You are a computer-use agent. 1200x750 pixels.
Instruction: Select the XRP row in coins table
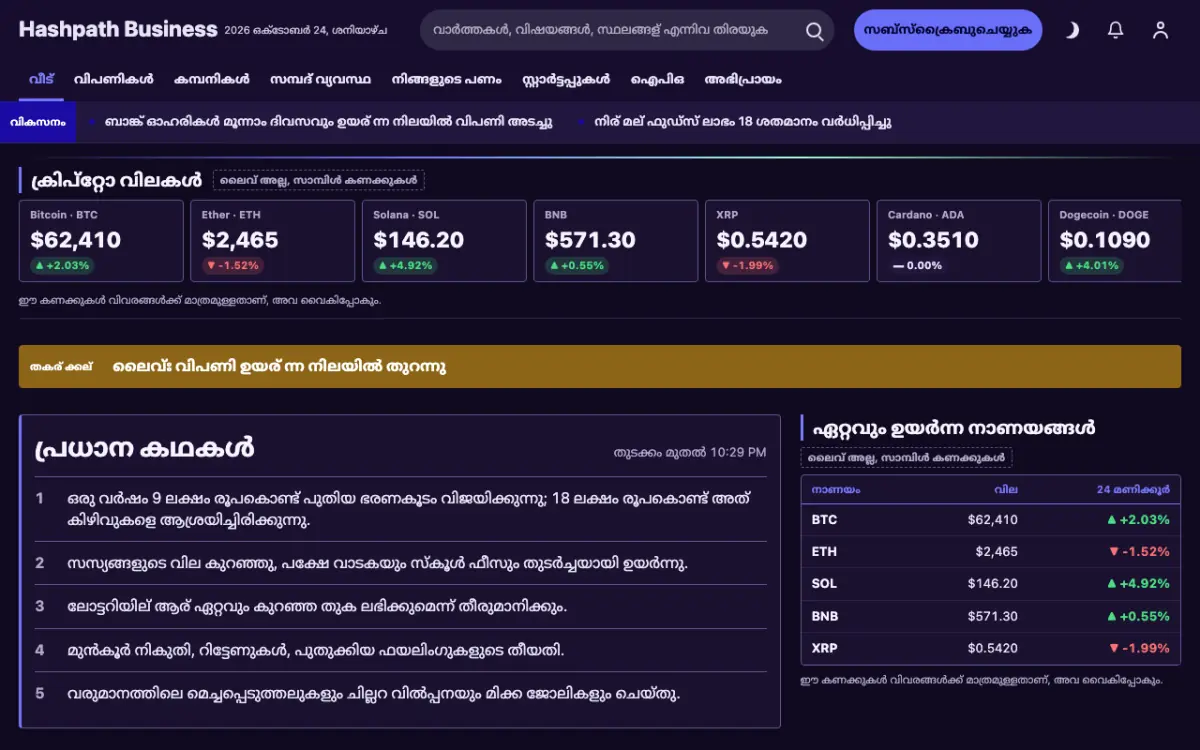[x=991, y=648]
